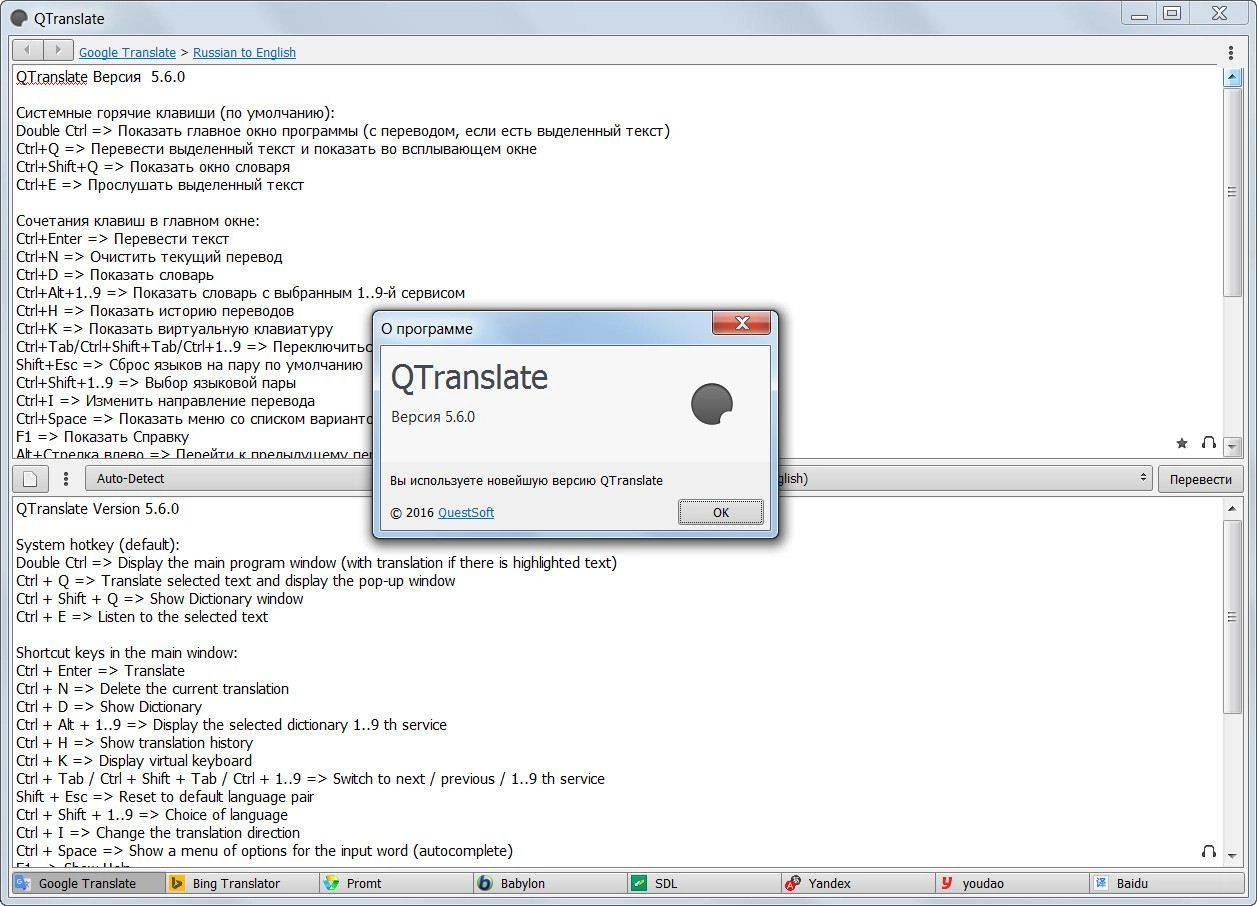Listen to translation via lower headphones icon
The image size is (1257, 906).
pyautogui.click(x=1209, y=852)
